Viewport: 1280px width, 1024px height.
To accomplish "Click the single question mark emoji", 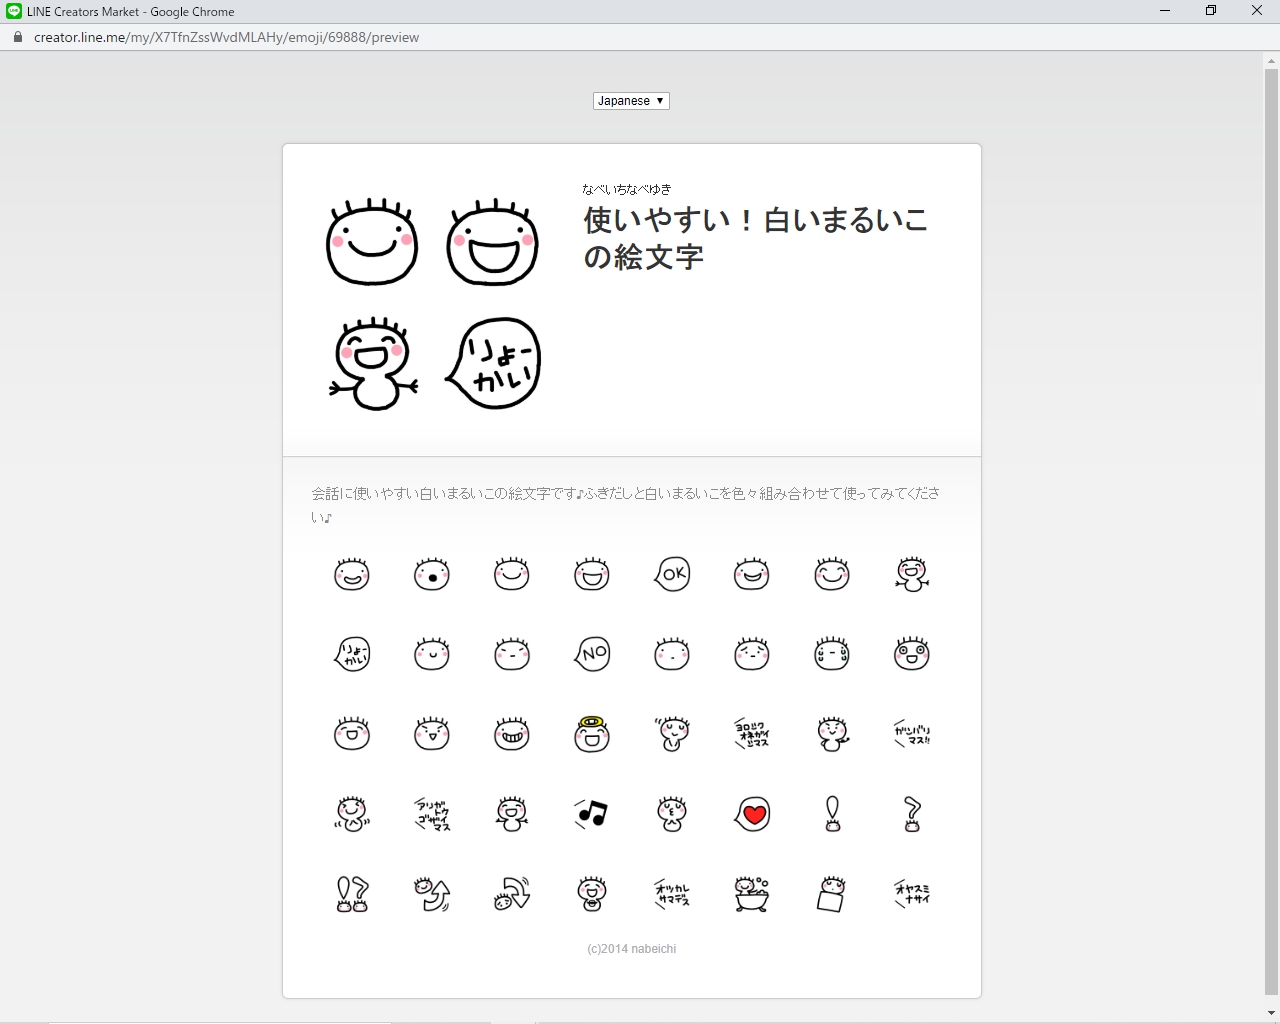I will click(912, 814).
